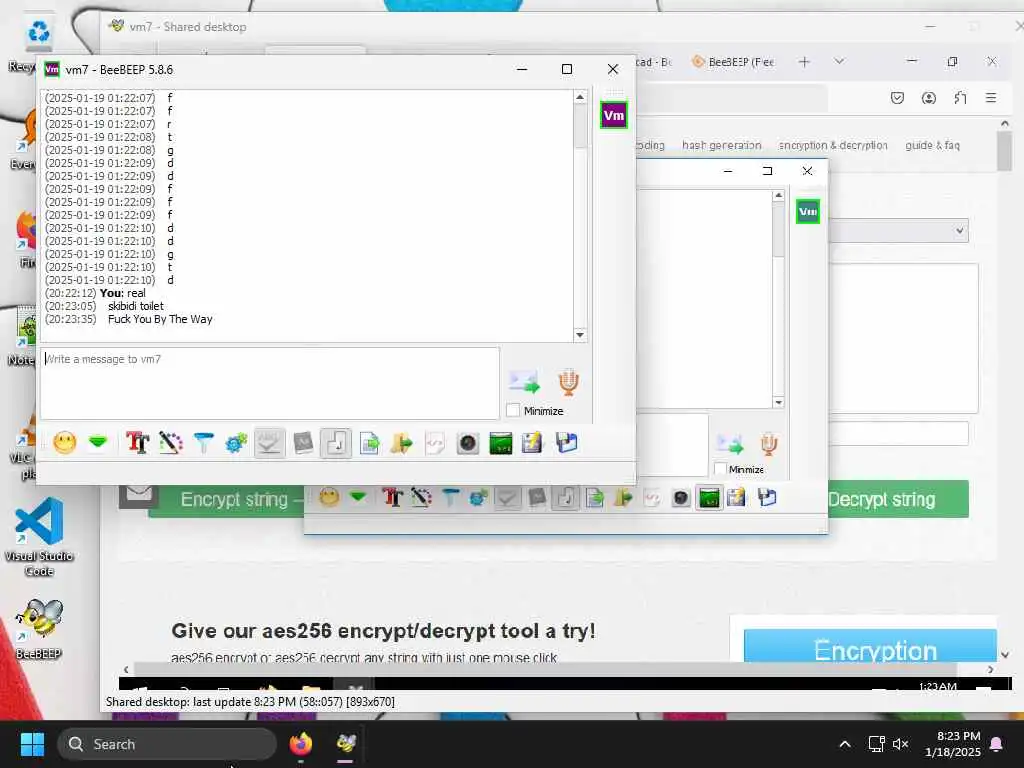Toggle grey notebook icon next to spell check

[x=303, y=443]
